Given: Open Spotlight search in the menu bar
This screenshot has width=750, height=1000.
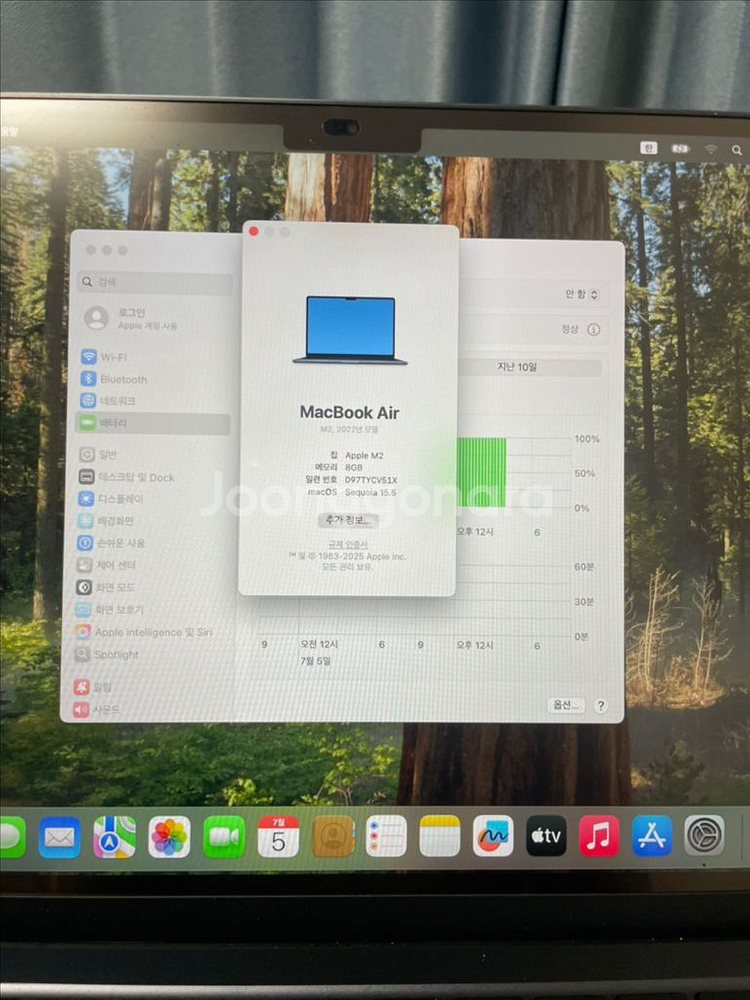Looking at the screenshot, I should click(737, 151).
